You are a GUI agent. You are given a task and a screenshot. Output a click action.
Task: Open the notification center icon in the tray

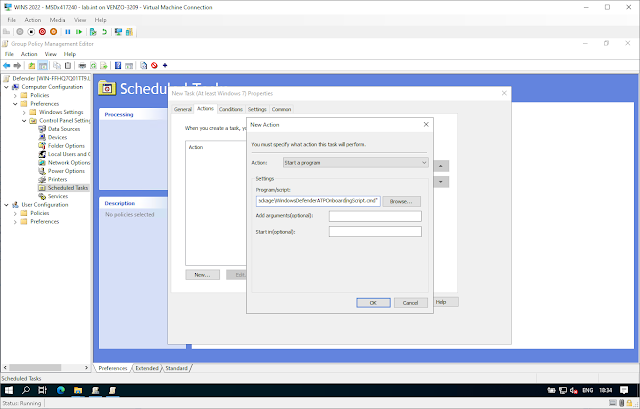(x=624, y=390)
